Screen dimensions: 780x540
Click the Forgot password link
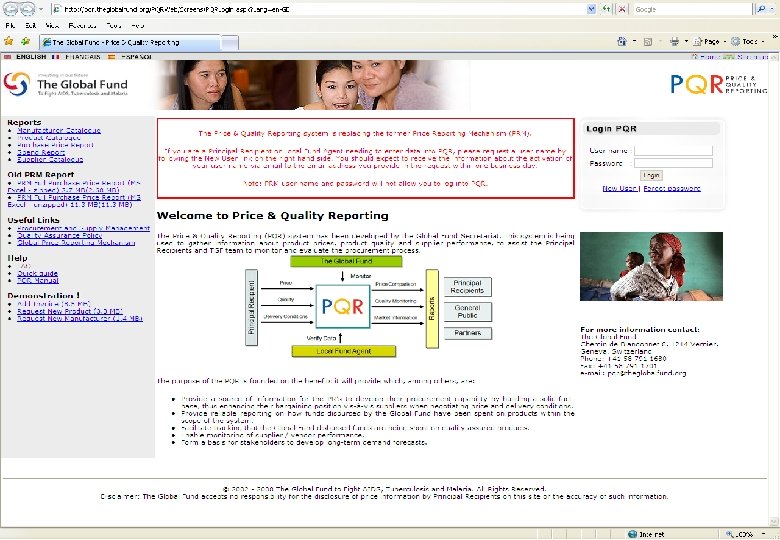(x=672, y=188)
